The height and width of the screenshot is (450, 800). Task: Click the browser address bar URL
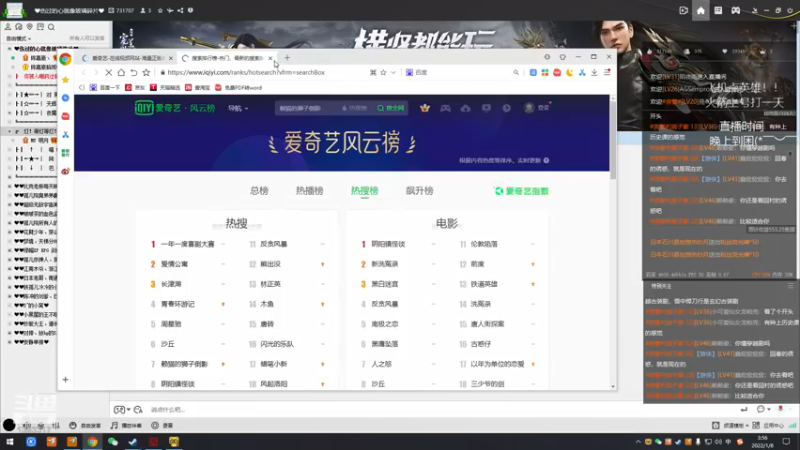[246, 72]
